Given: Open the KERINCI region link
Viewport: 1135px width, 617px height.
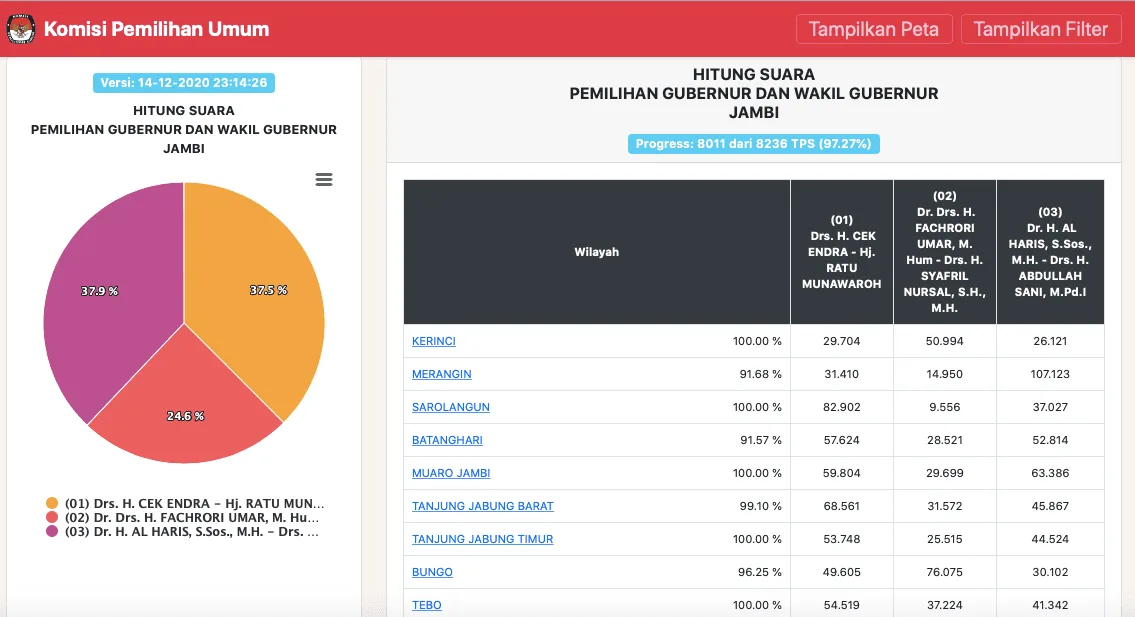Looking at the screenshot, I should point(434,341).
